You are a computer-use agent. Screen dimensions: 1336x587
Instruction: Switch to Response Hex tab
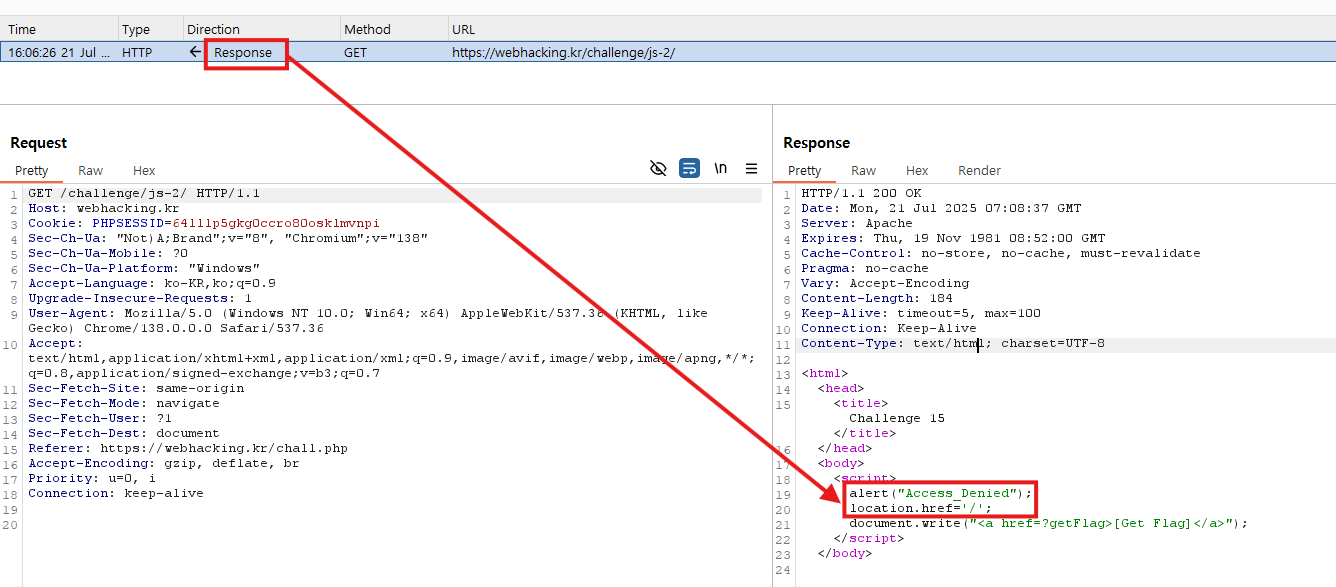point(917,170)
